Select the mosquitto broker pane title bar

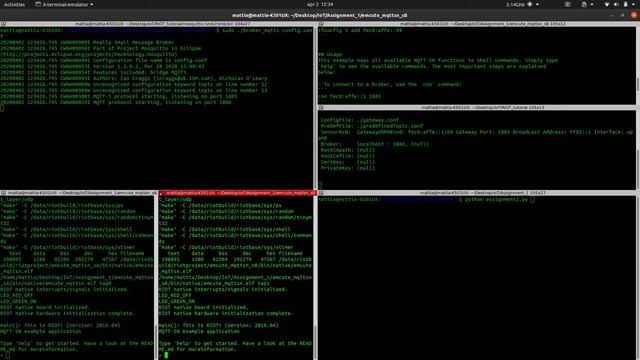click(157, 24)
